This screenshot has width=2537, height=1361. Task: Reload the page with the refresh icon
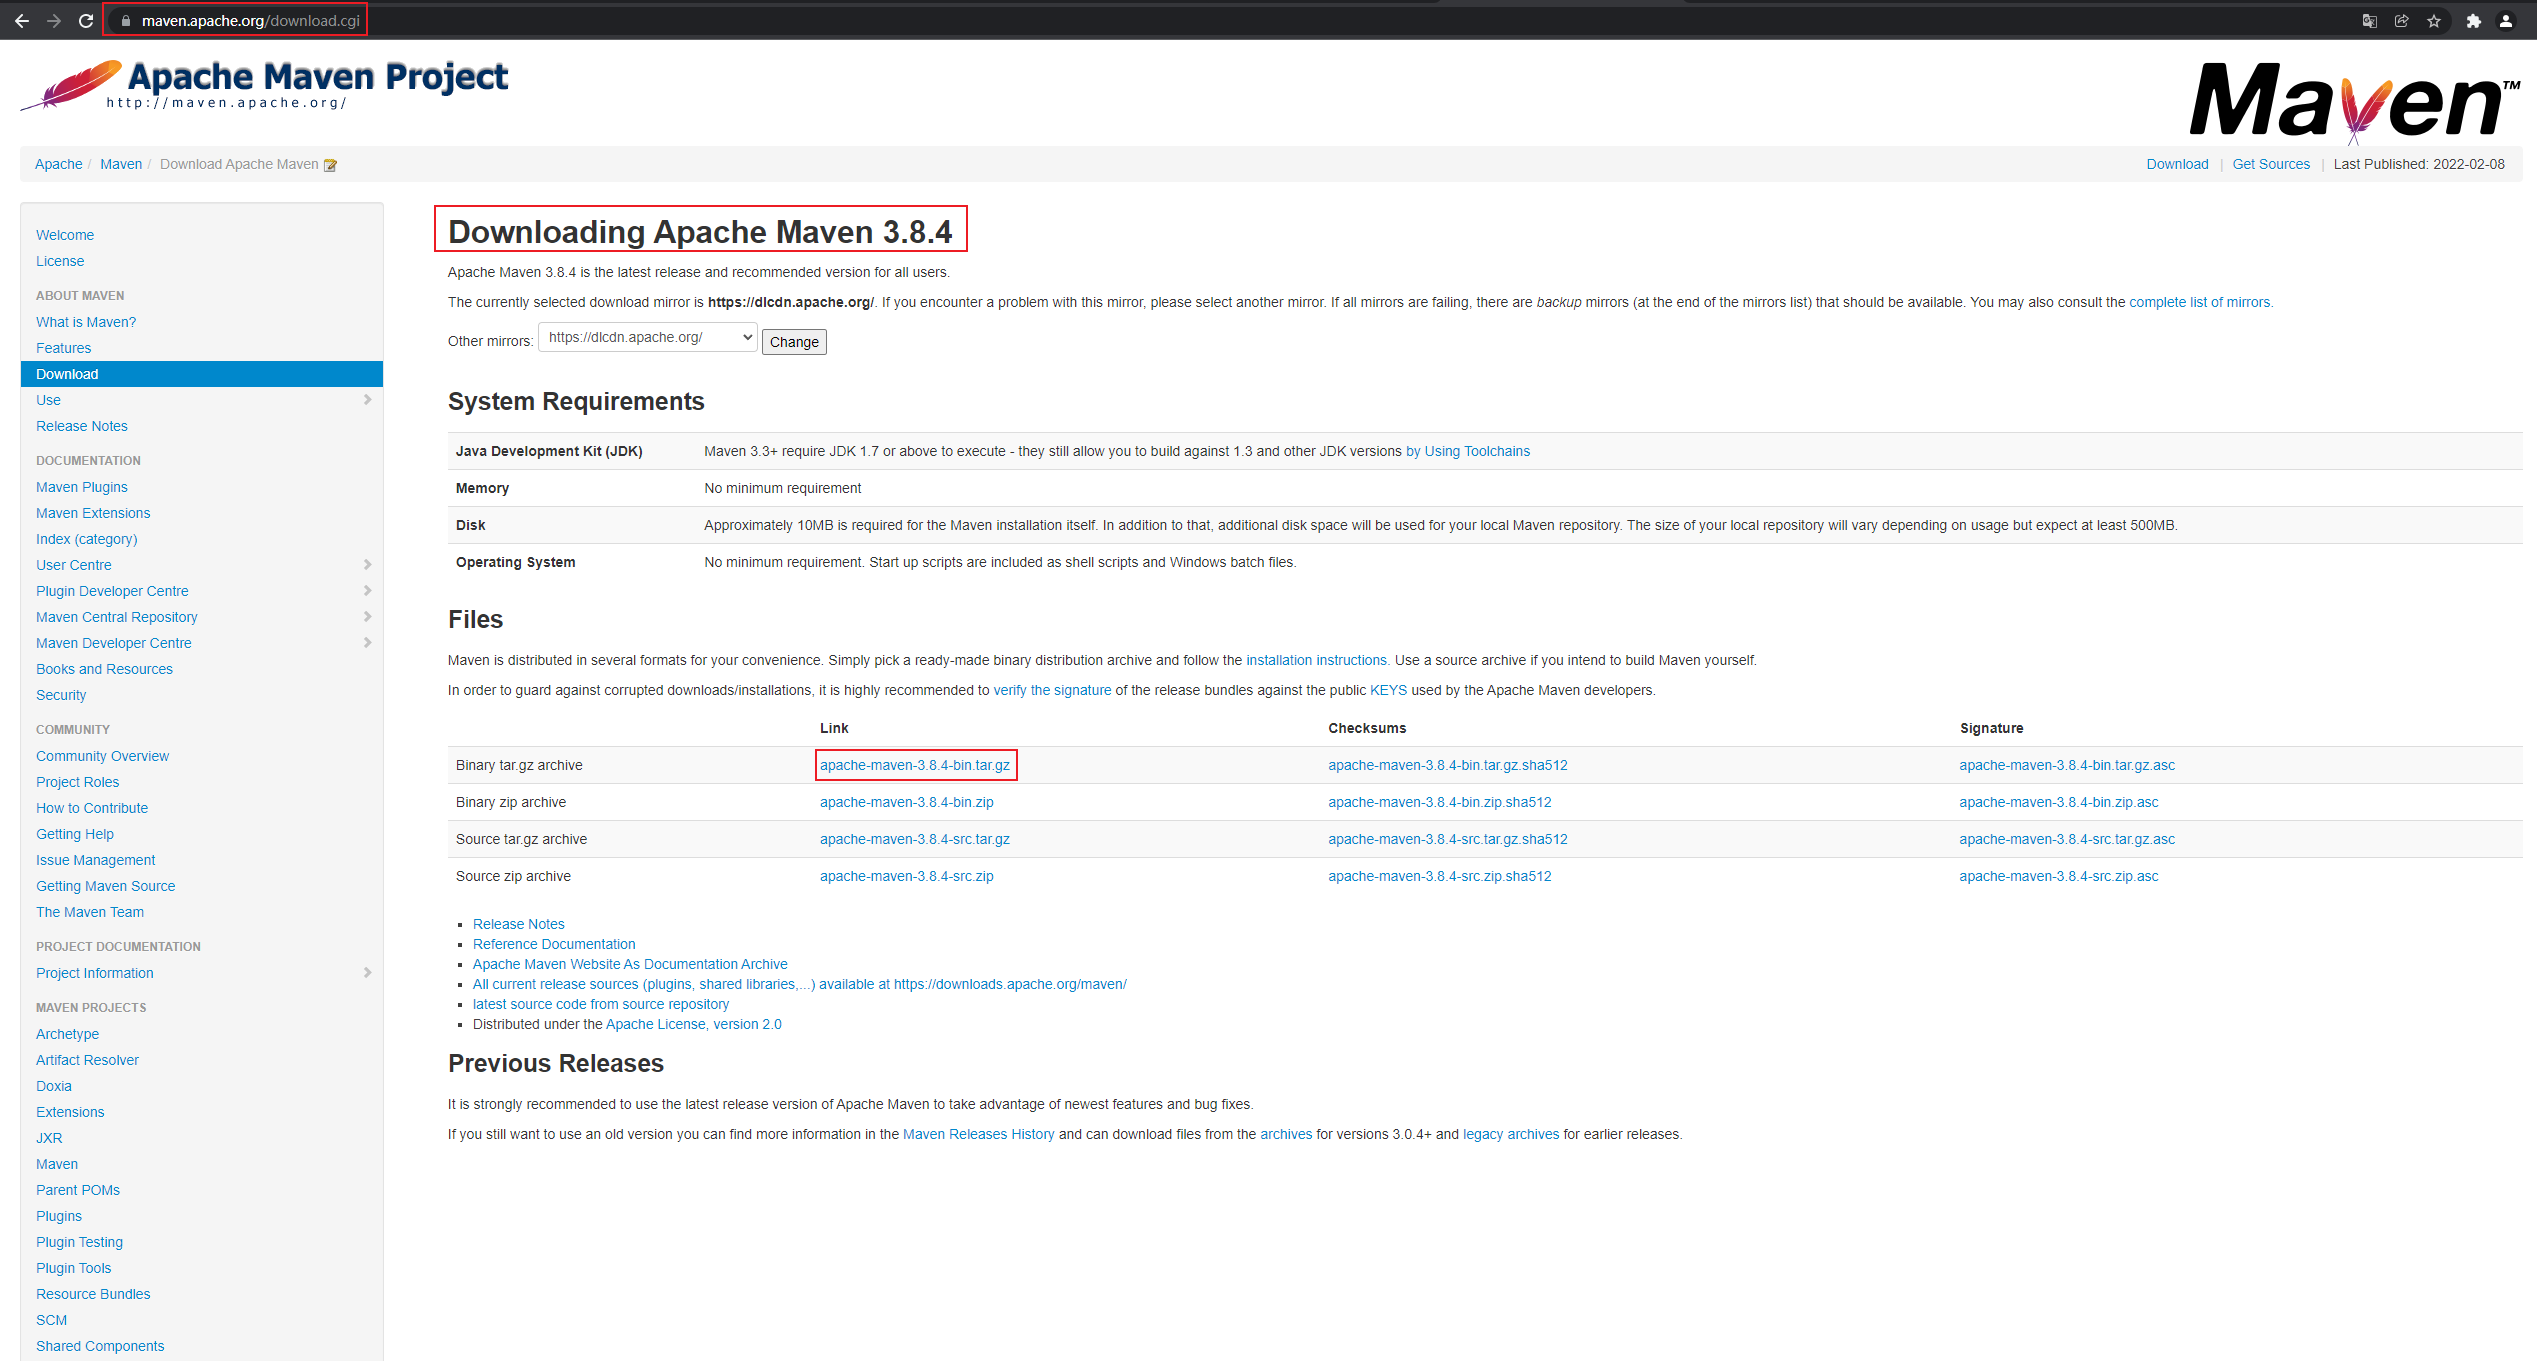86,21
